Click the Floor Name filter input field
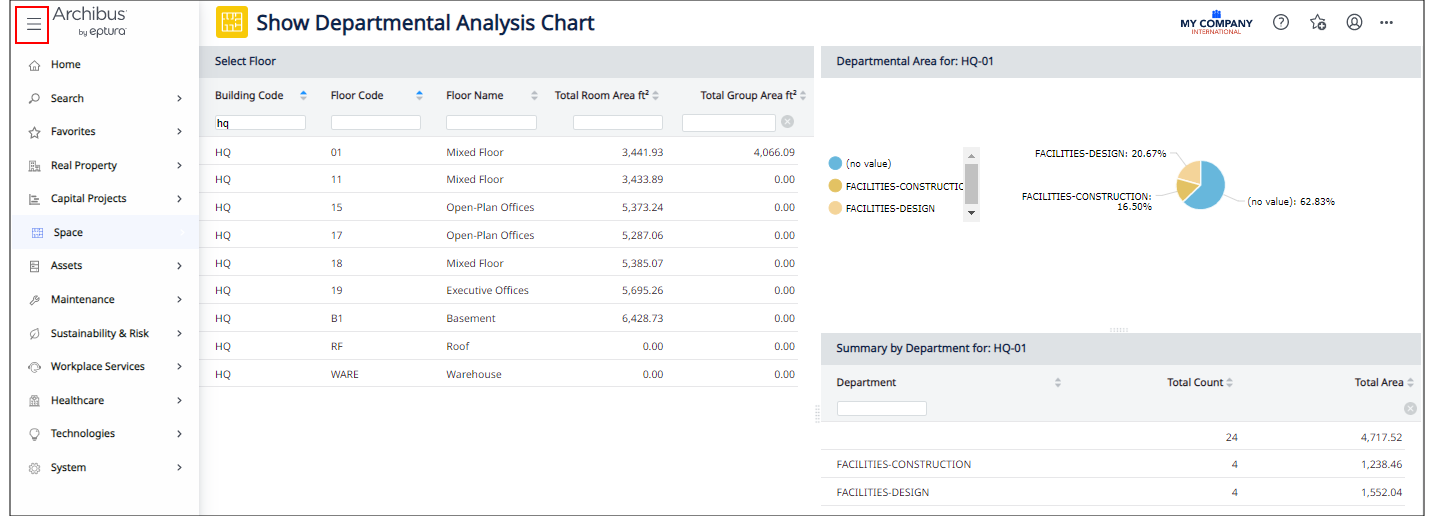The height and width of the screenshot is (516, 1434). tap(491, 123)
